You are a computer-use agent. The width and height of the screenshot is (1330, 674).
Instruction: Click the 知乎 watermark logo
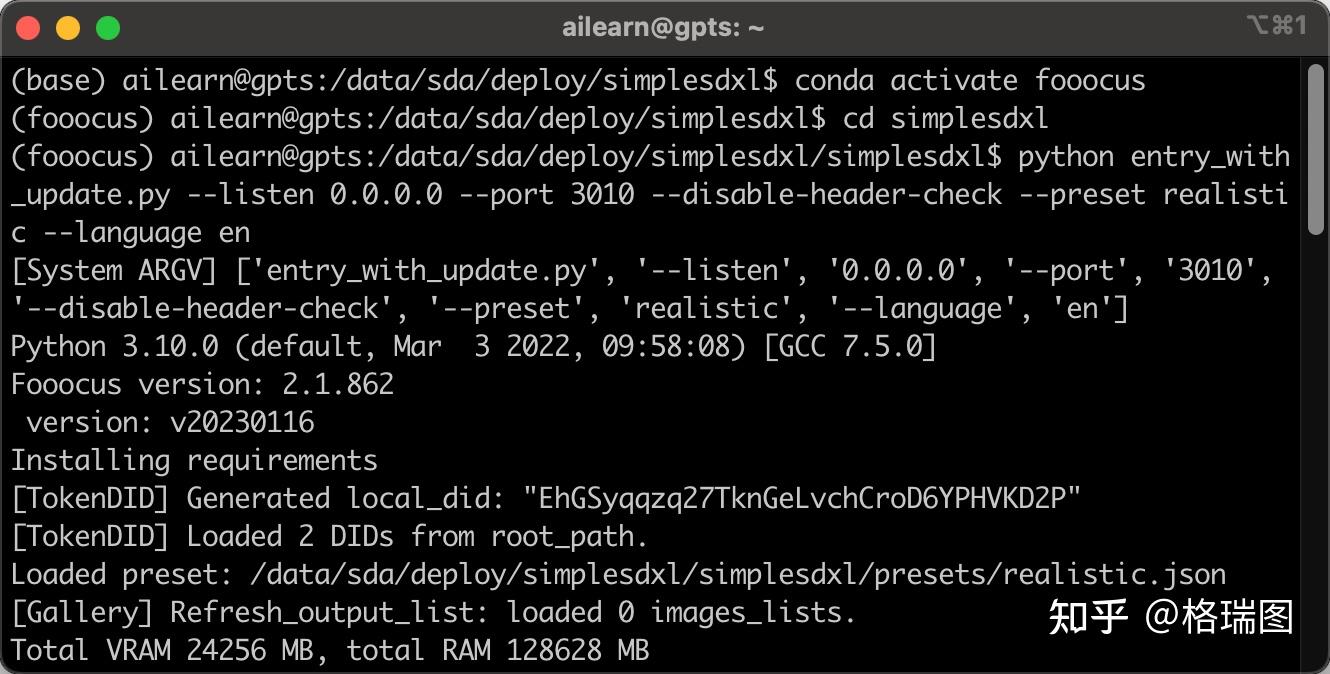pyautogui.click(x=1089, y=616)
